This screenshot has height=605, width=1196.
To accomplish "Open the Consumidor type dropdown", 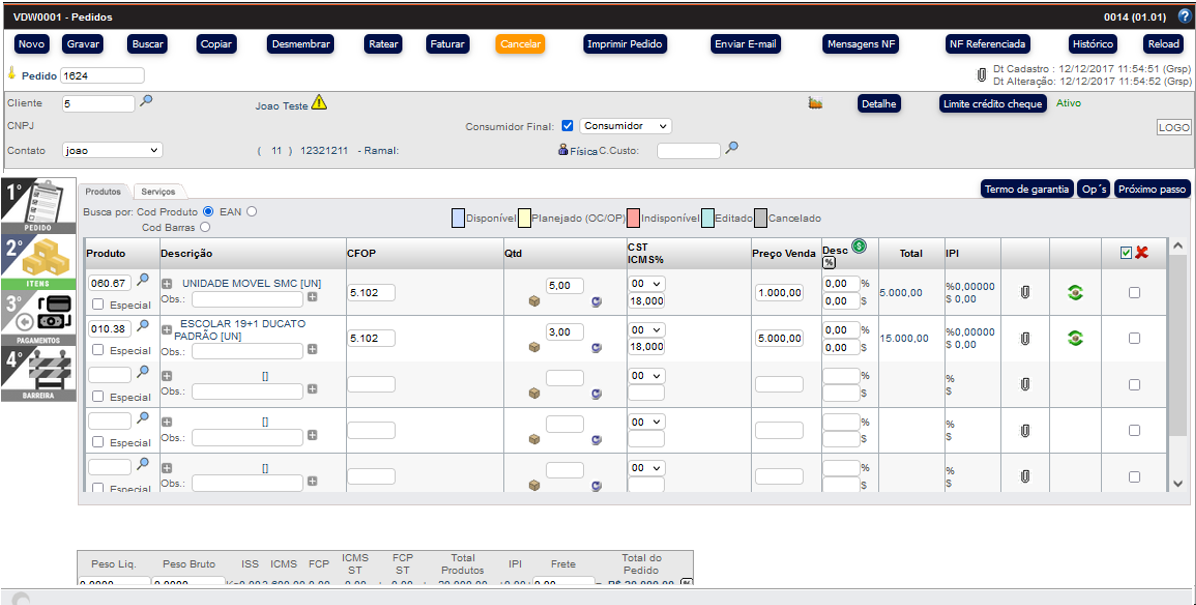I will [625, 126].
